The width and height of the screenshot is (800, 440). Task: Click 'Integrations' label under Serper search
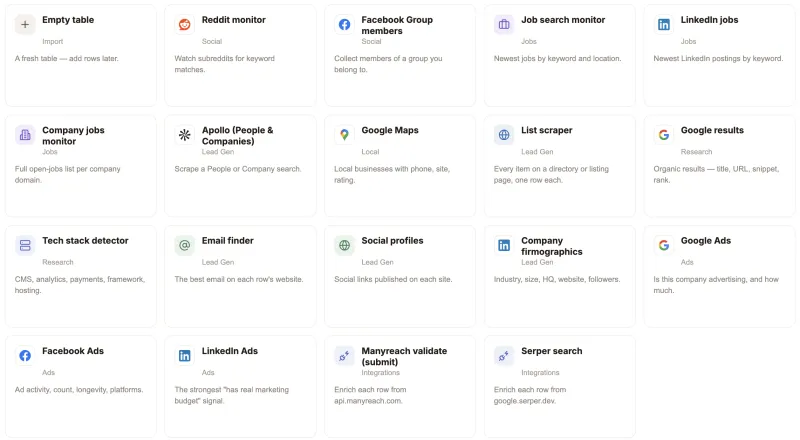(x=540, y=373)
